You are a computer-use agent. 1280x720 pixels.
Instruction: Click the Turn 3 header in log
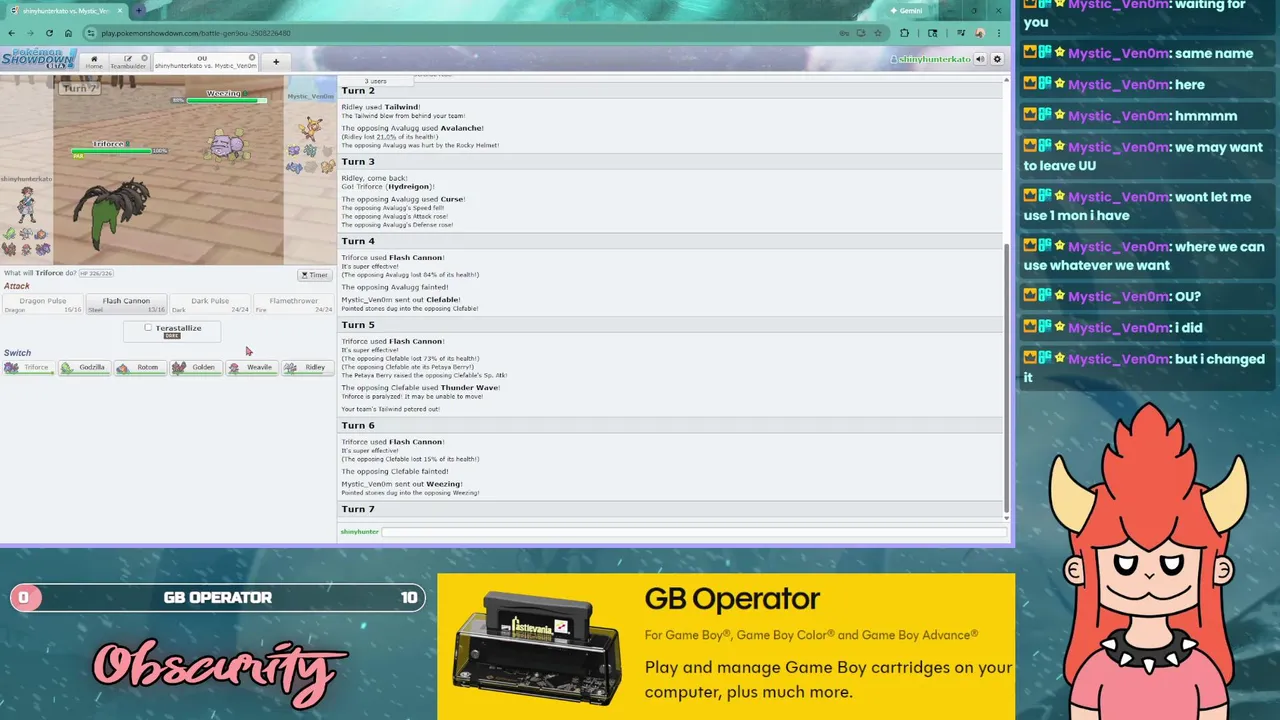(358, 161)
